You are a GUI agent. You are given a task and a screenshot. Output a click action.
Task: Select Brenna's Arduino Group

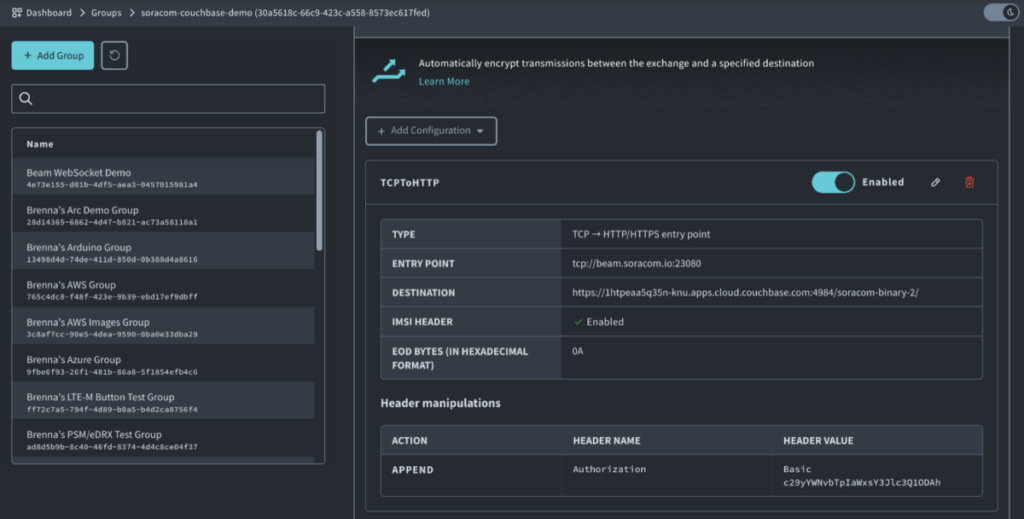[x=79, y=247]
